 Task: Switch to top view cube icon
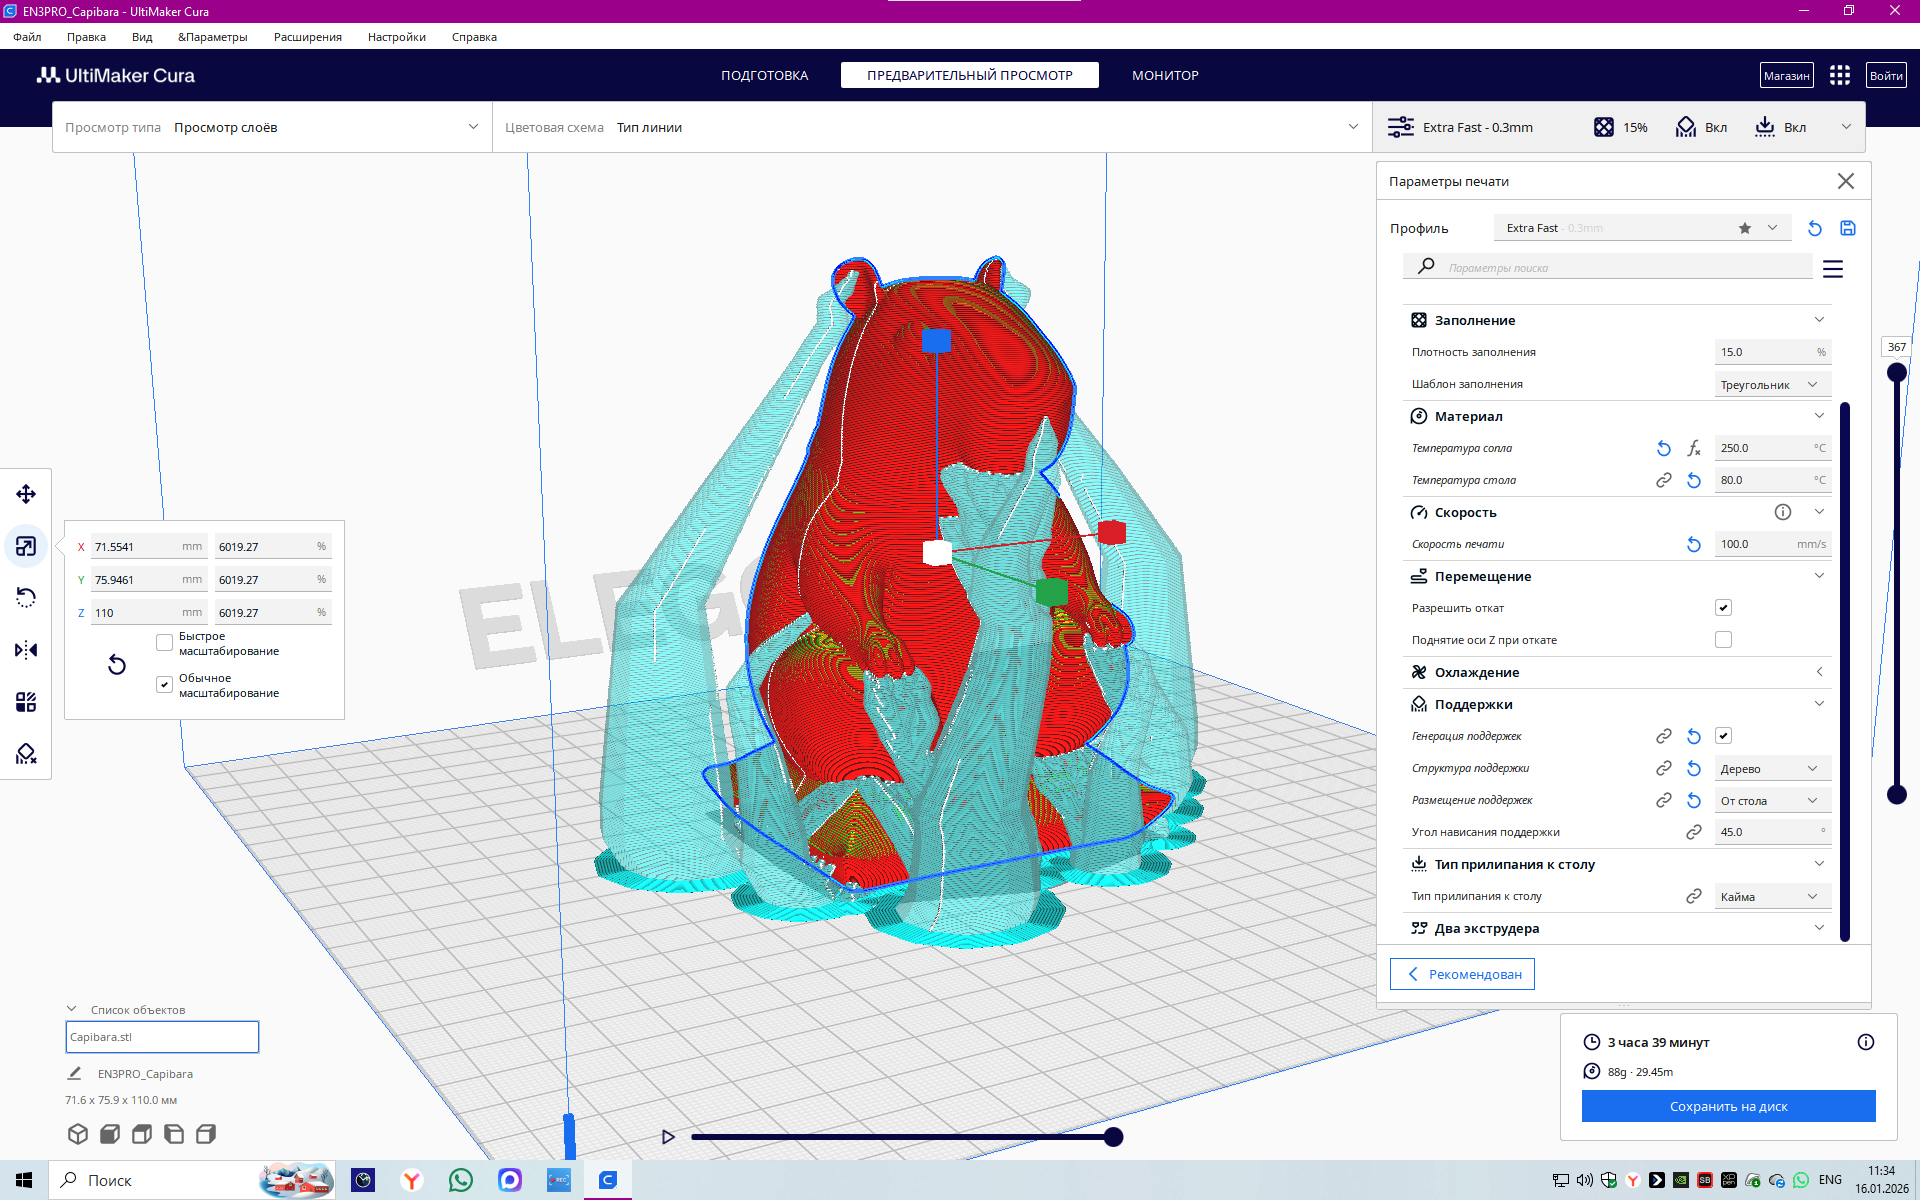click(142, 1134)
